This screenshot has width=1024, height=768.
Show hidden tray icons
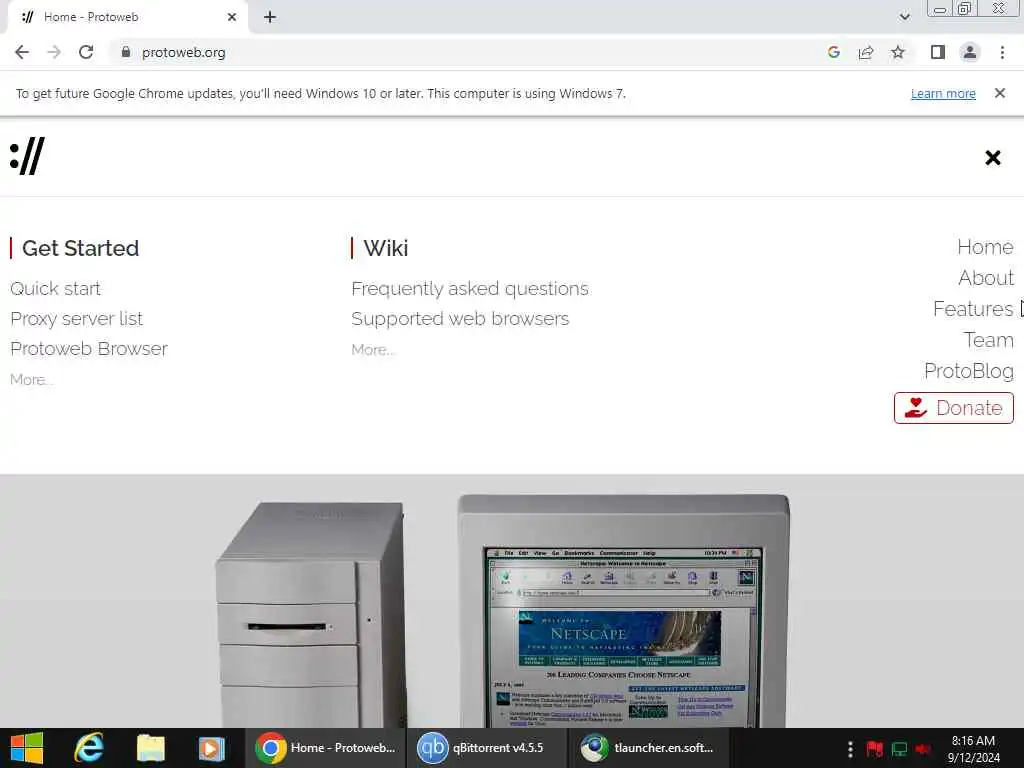click(850, 748)
